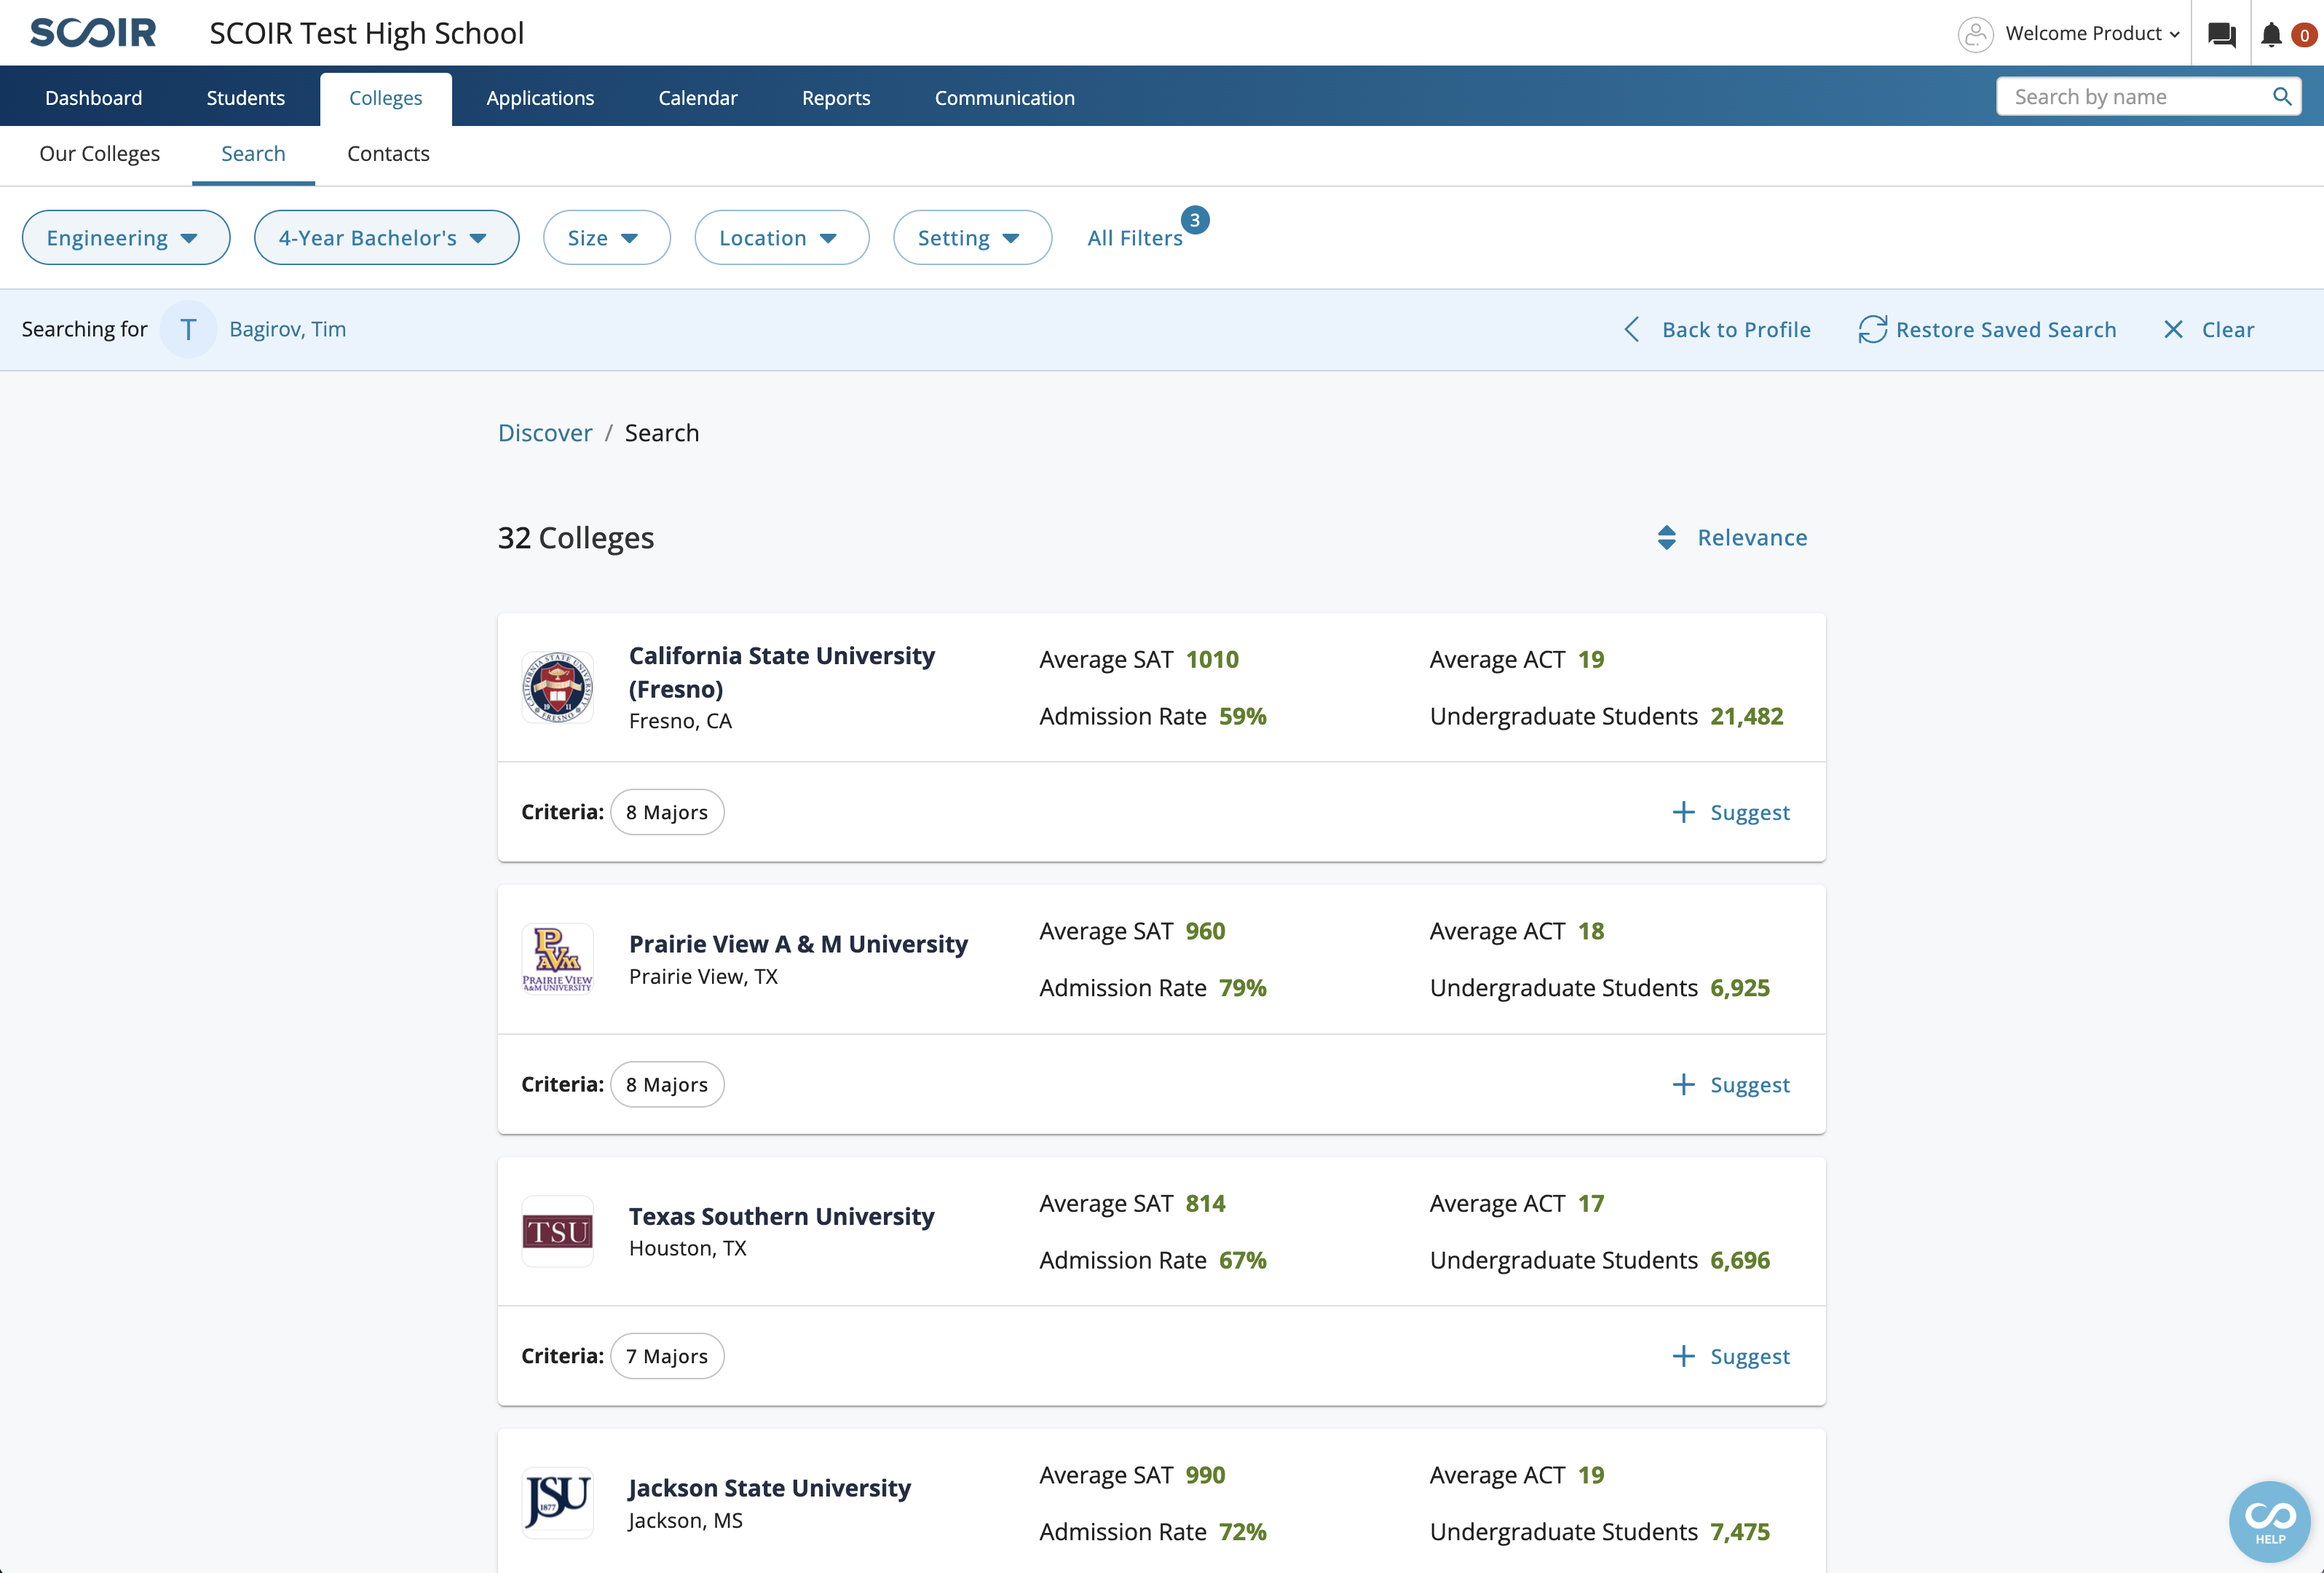Click the sort arrows icon beside Relevance

[x=1666, y=538]
